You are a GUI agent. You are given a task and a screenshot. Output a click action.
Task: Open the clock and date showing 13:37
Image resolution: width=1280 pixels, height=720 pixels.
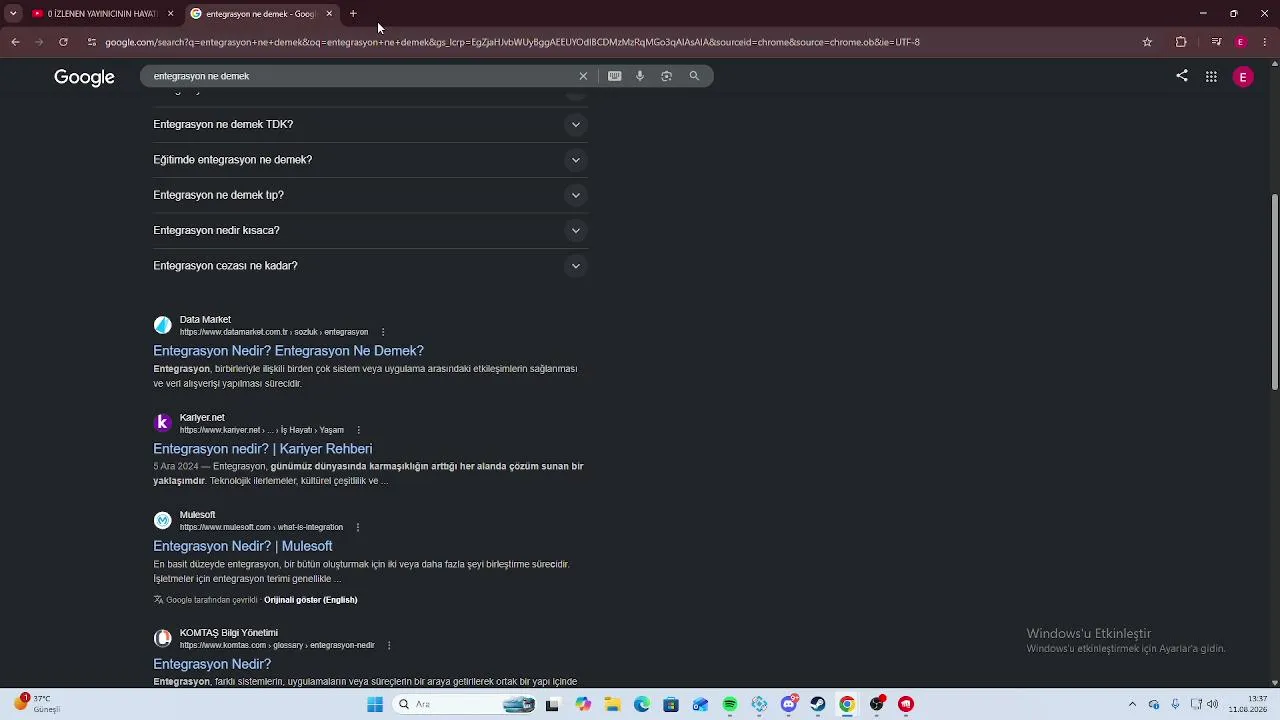click(1249, 704)
